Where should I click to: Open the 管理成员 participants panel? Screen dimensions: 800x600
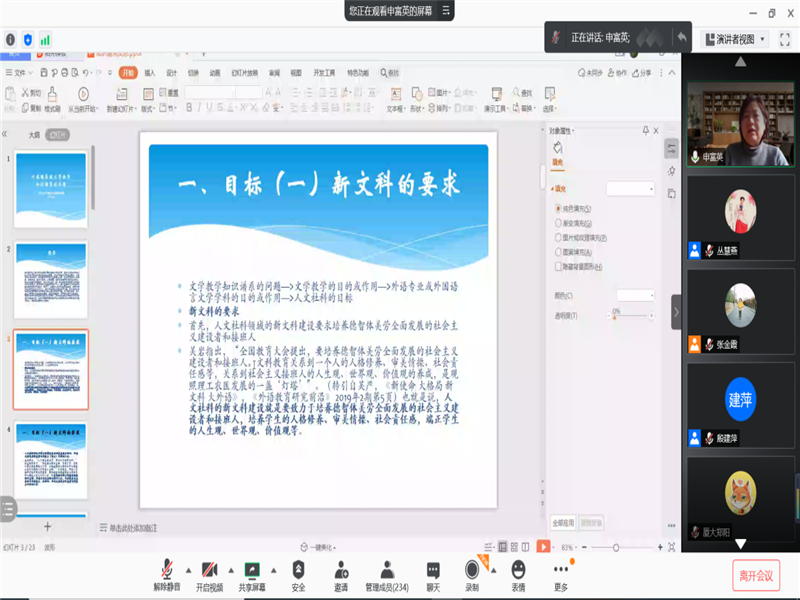(x=387, y=569)
